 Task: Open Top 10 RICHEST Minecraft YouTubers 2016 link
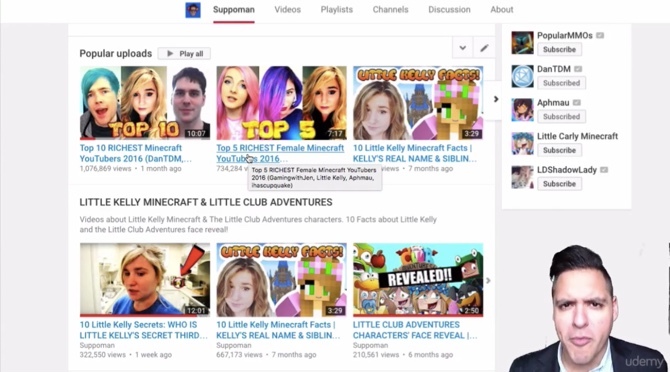click(x=136, y=153)
